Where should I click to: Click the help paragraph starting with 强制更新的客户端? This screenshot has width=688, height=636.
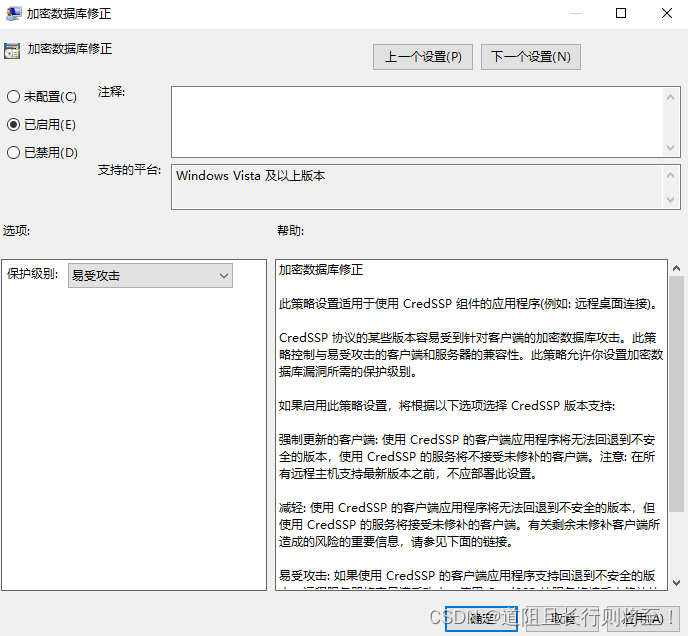pyautogui.click(x=467, y=456)
